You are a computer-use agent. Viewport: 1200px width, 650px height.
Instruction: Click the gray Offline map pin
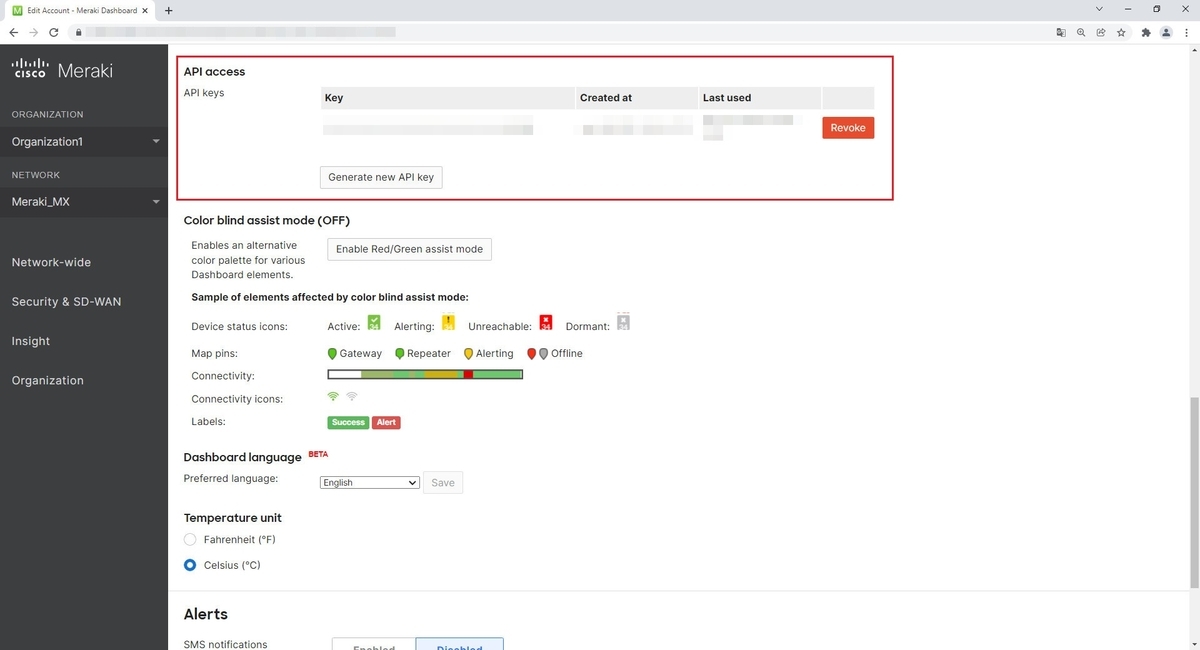(x=543, y=353)
